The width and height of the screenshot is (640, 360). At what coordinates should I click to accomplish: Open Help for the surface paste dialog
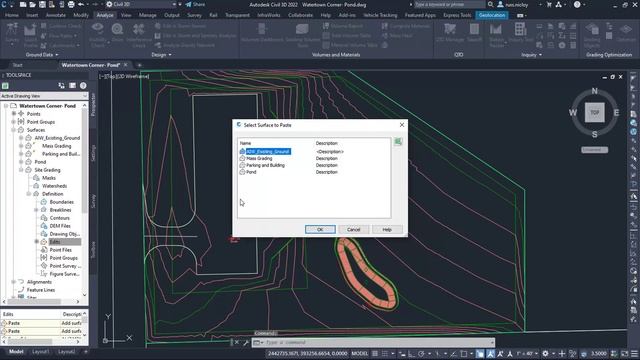(387, 229)
